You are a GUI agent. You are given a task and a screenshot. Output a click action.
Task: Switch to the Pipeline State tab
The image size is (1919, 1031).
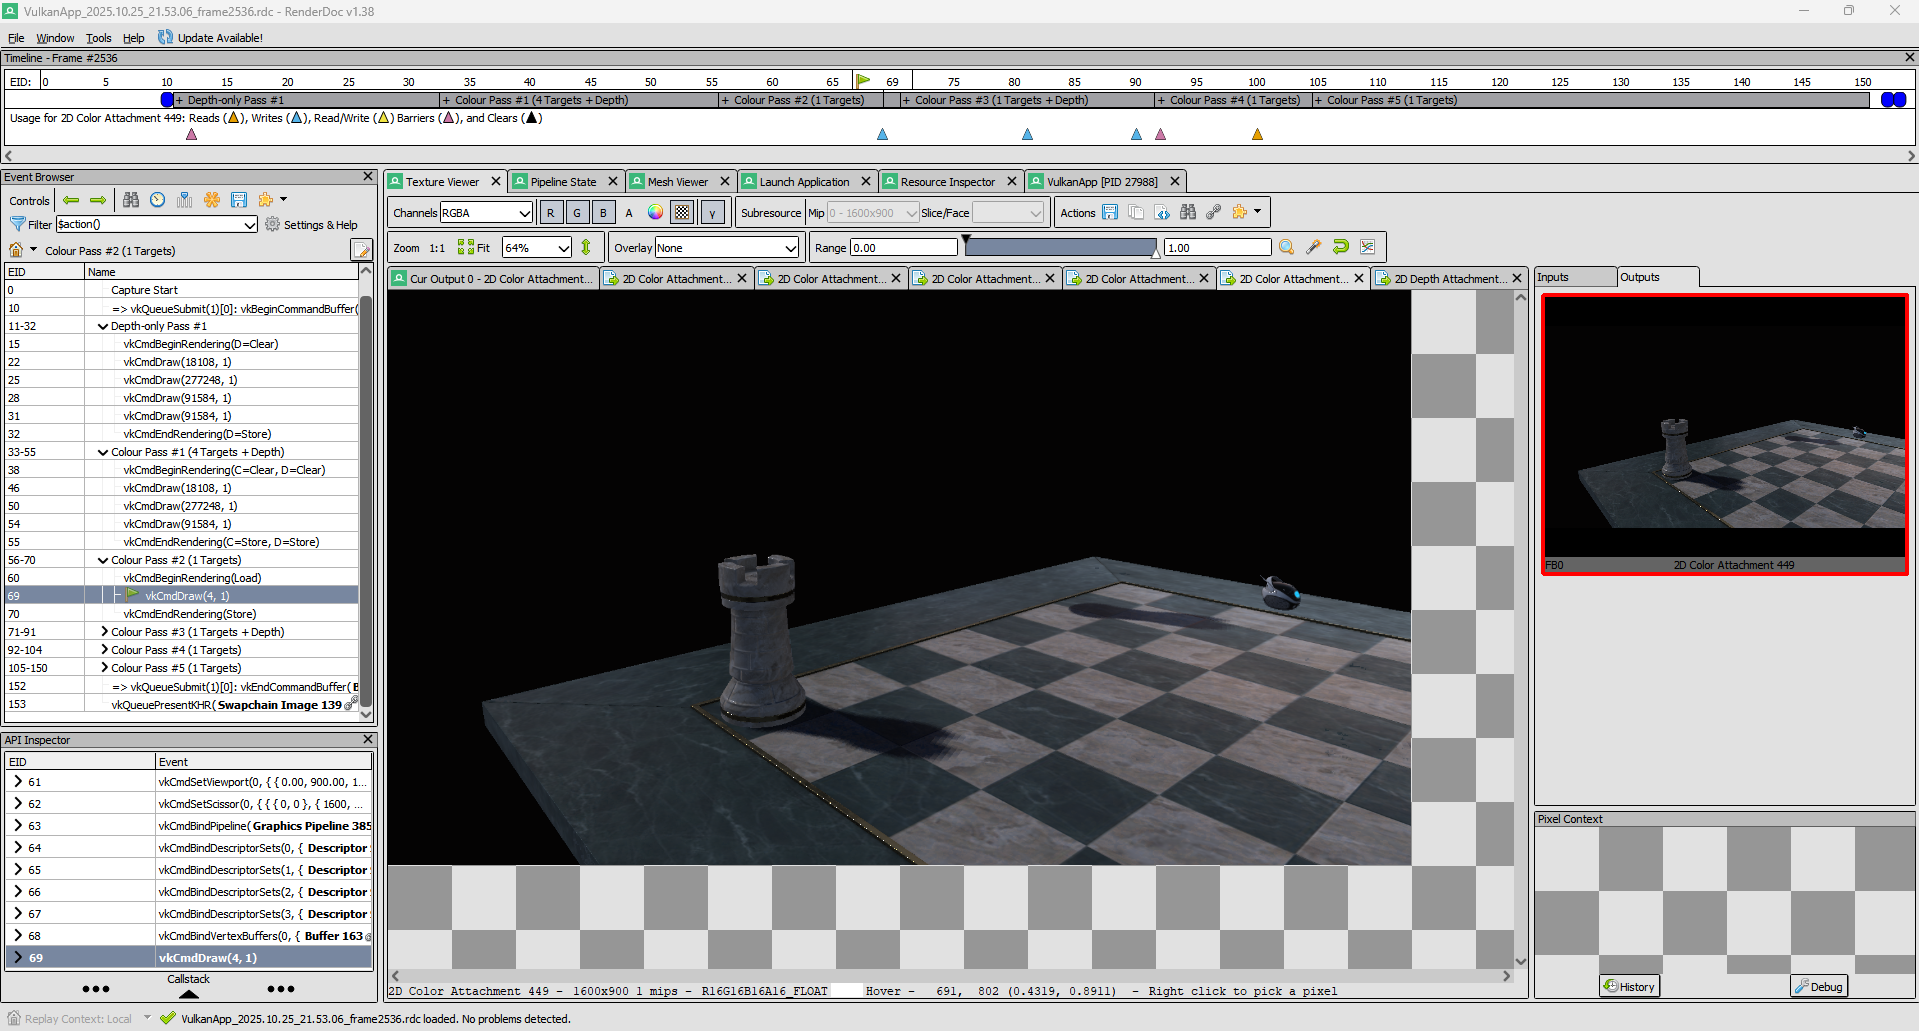pyautogui.click(x=563, y=182)
